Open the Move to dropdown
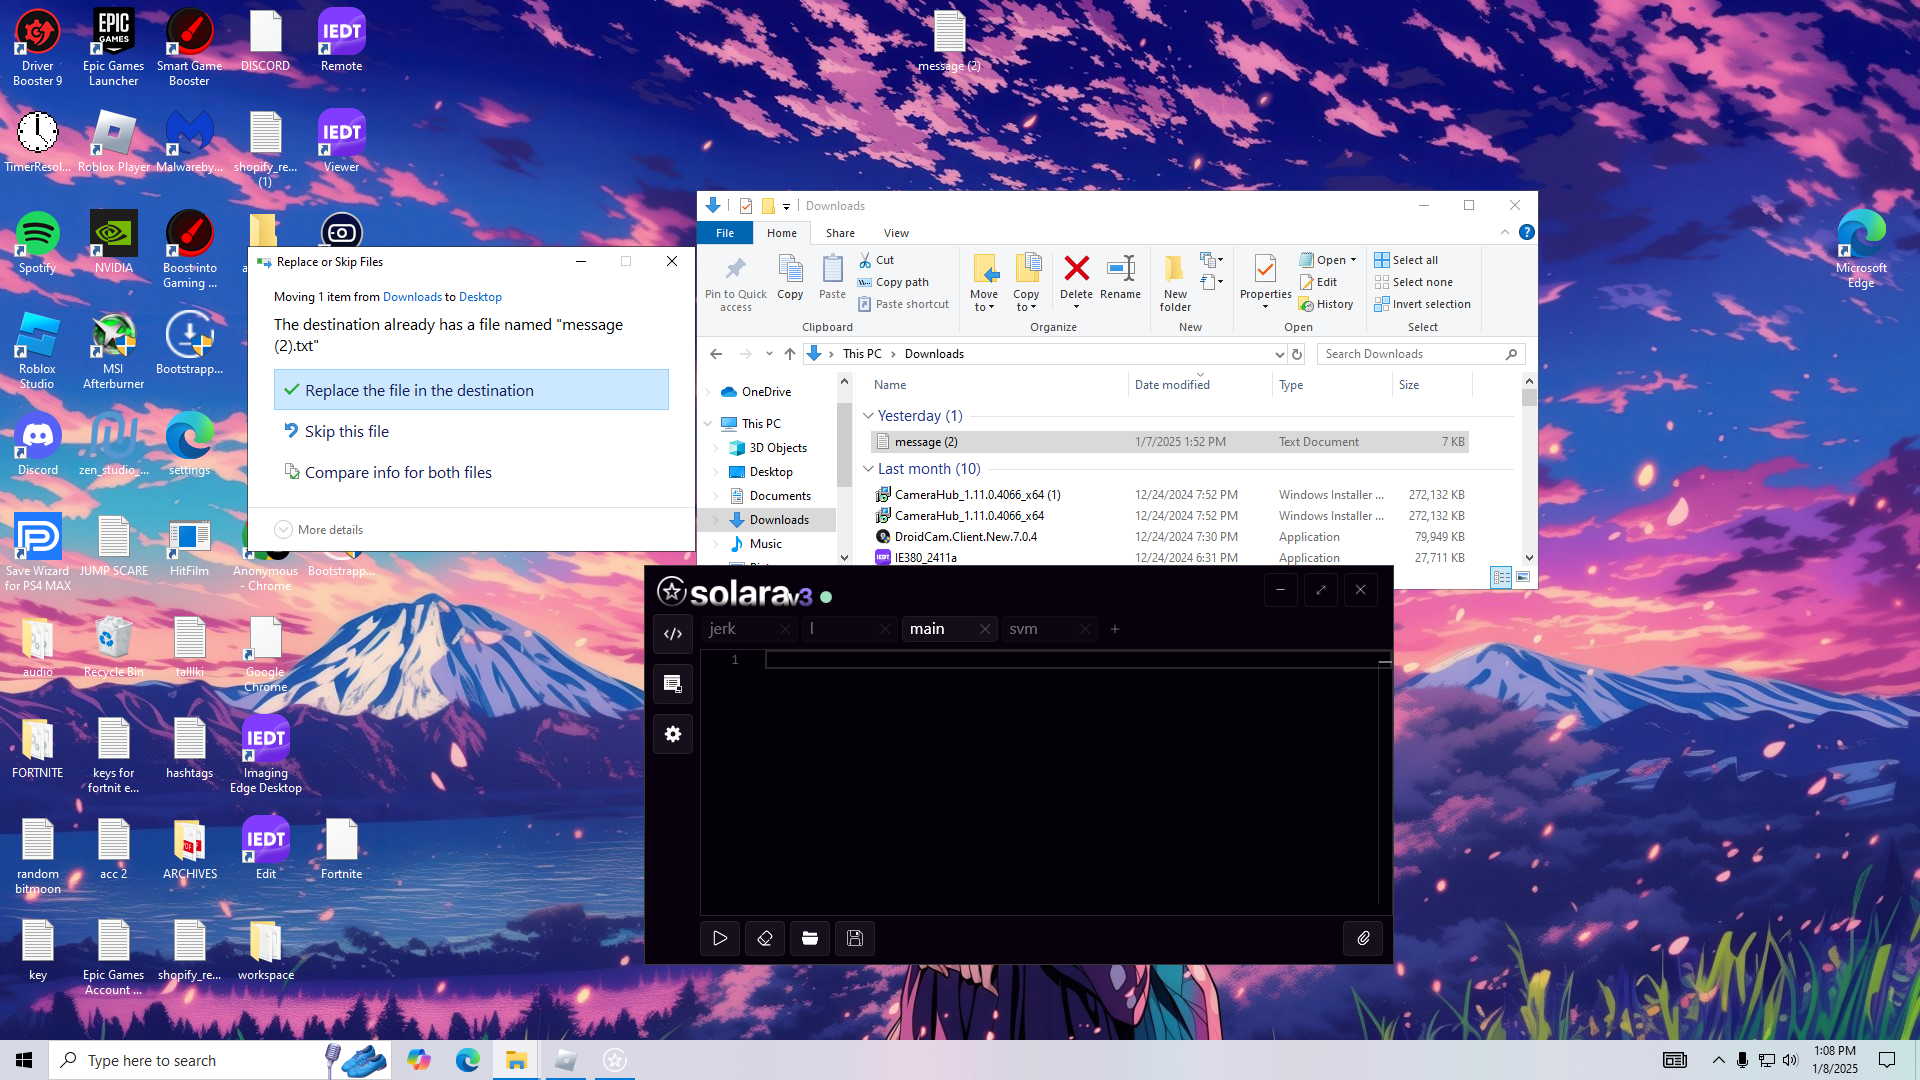This screenshot has width=1920, height=1080. [984, 300]
